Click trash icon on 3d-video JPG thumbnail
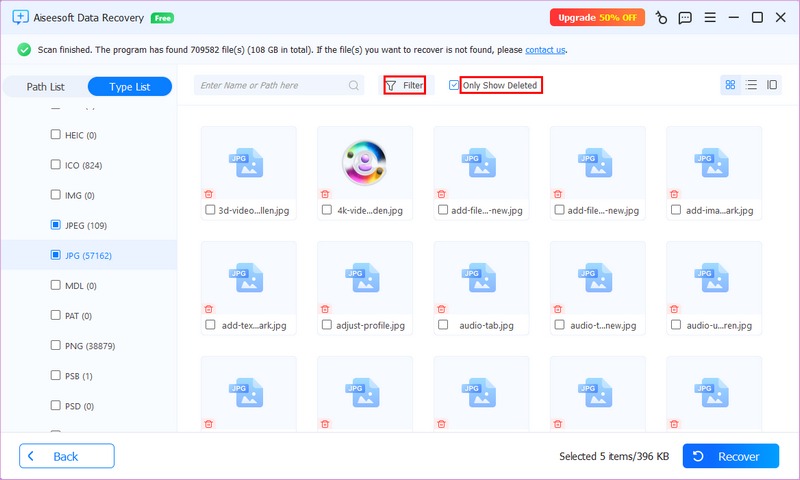 (209, 194)
